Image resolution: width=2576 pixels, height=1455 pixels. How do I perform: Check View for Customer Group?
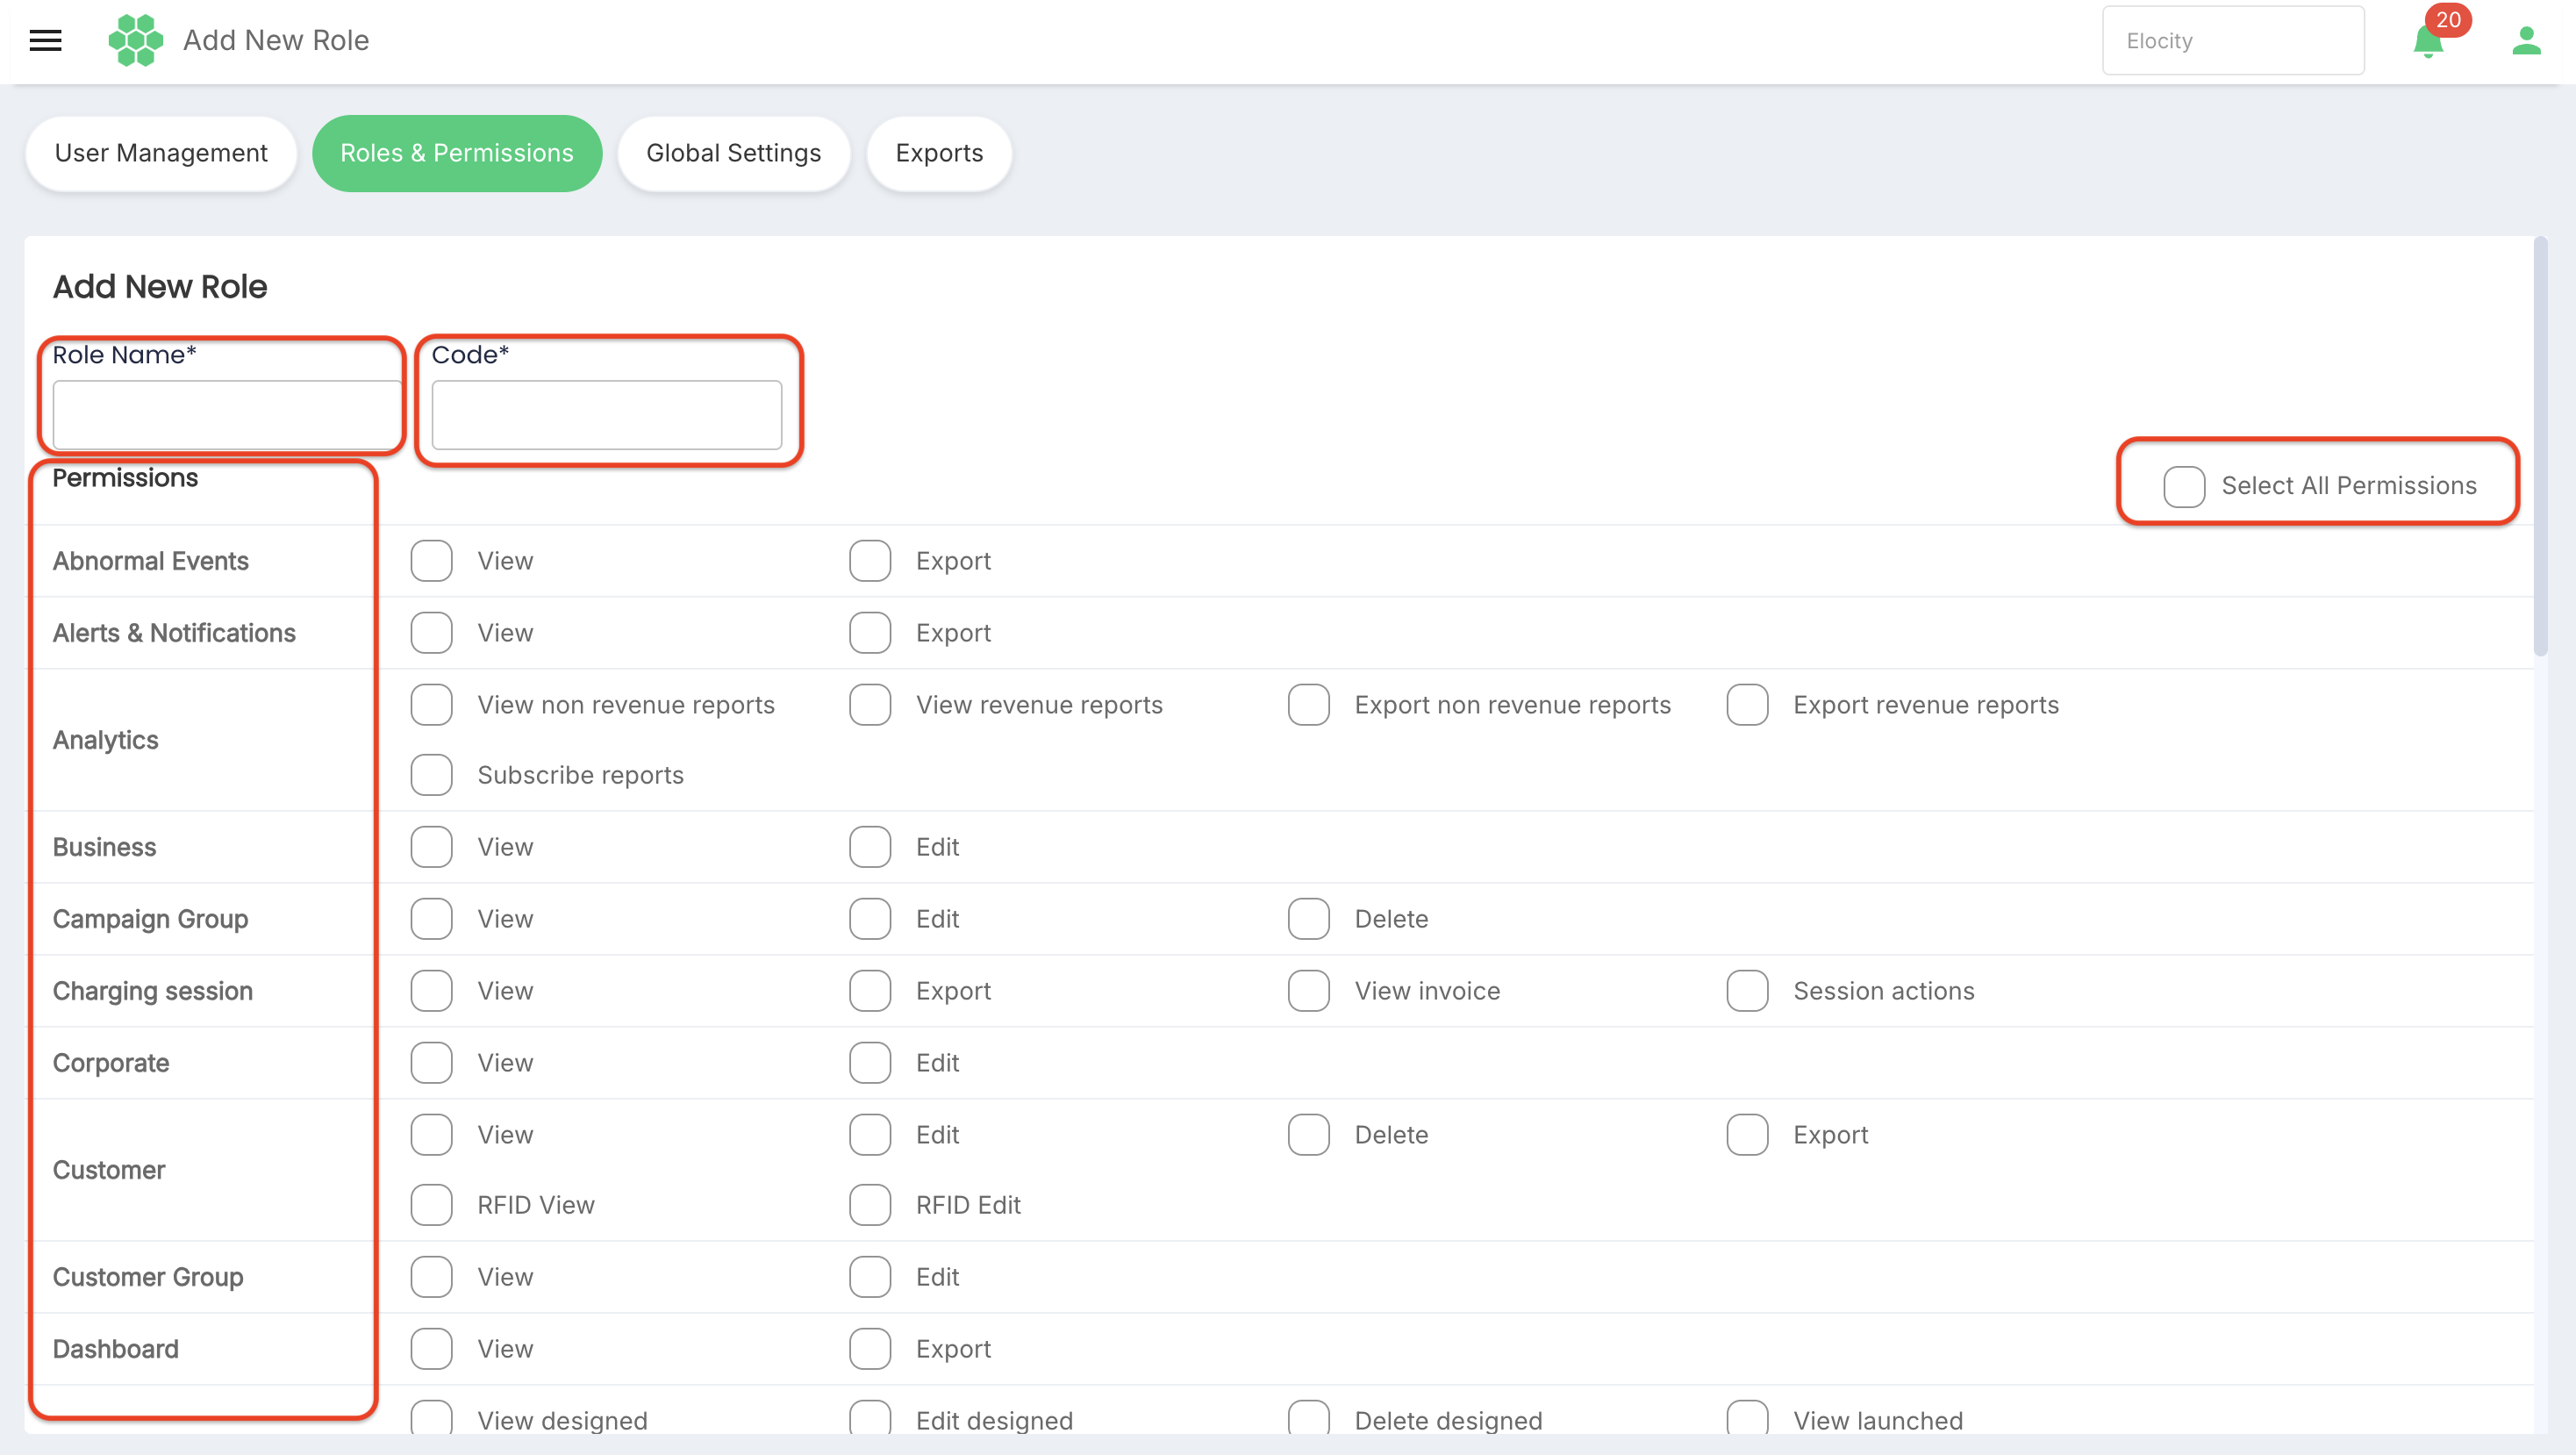432,1277
